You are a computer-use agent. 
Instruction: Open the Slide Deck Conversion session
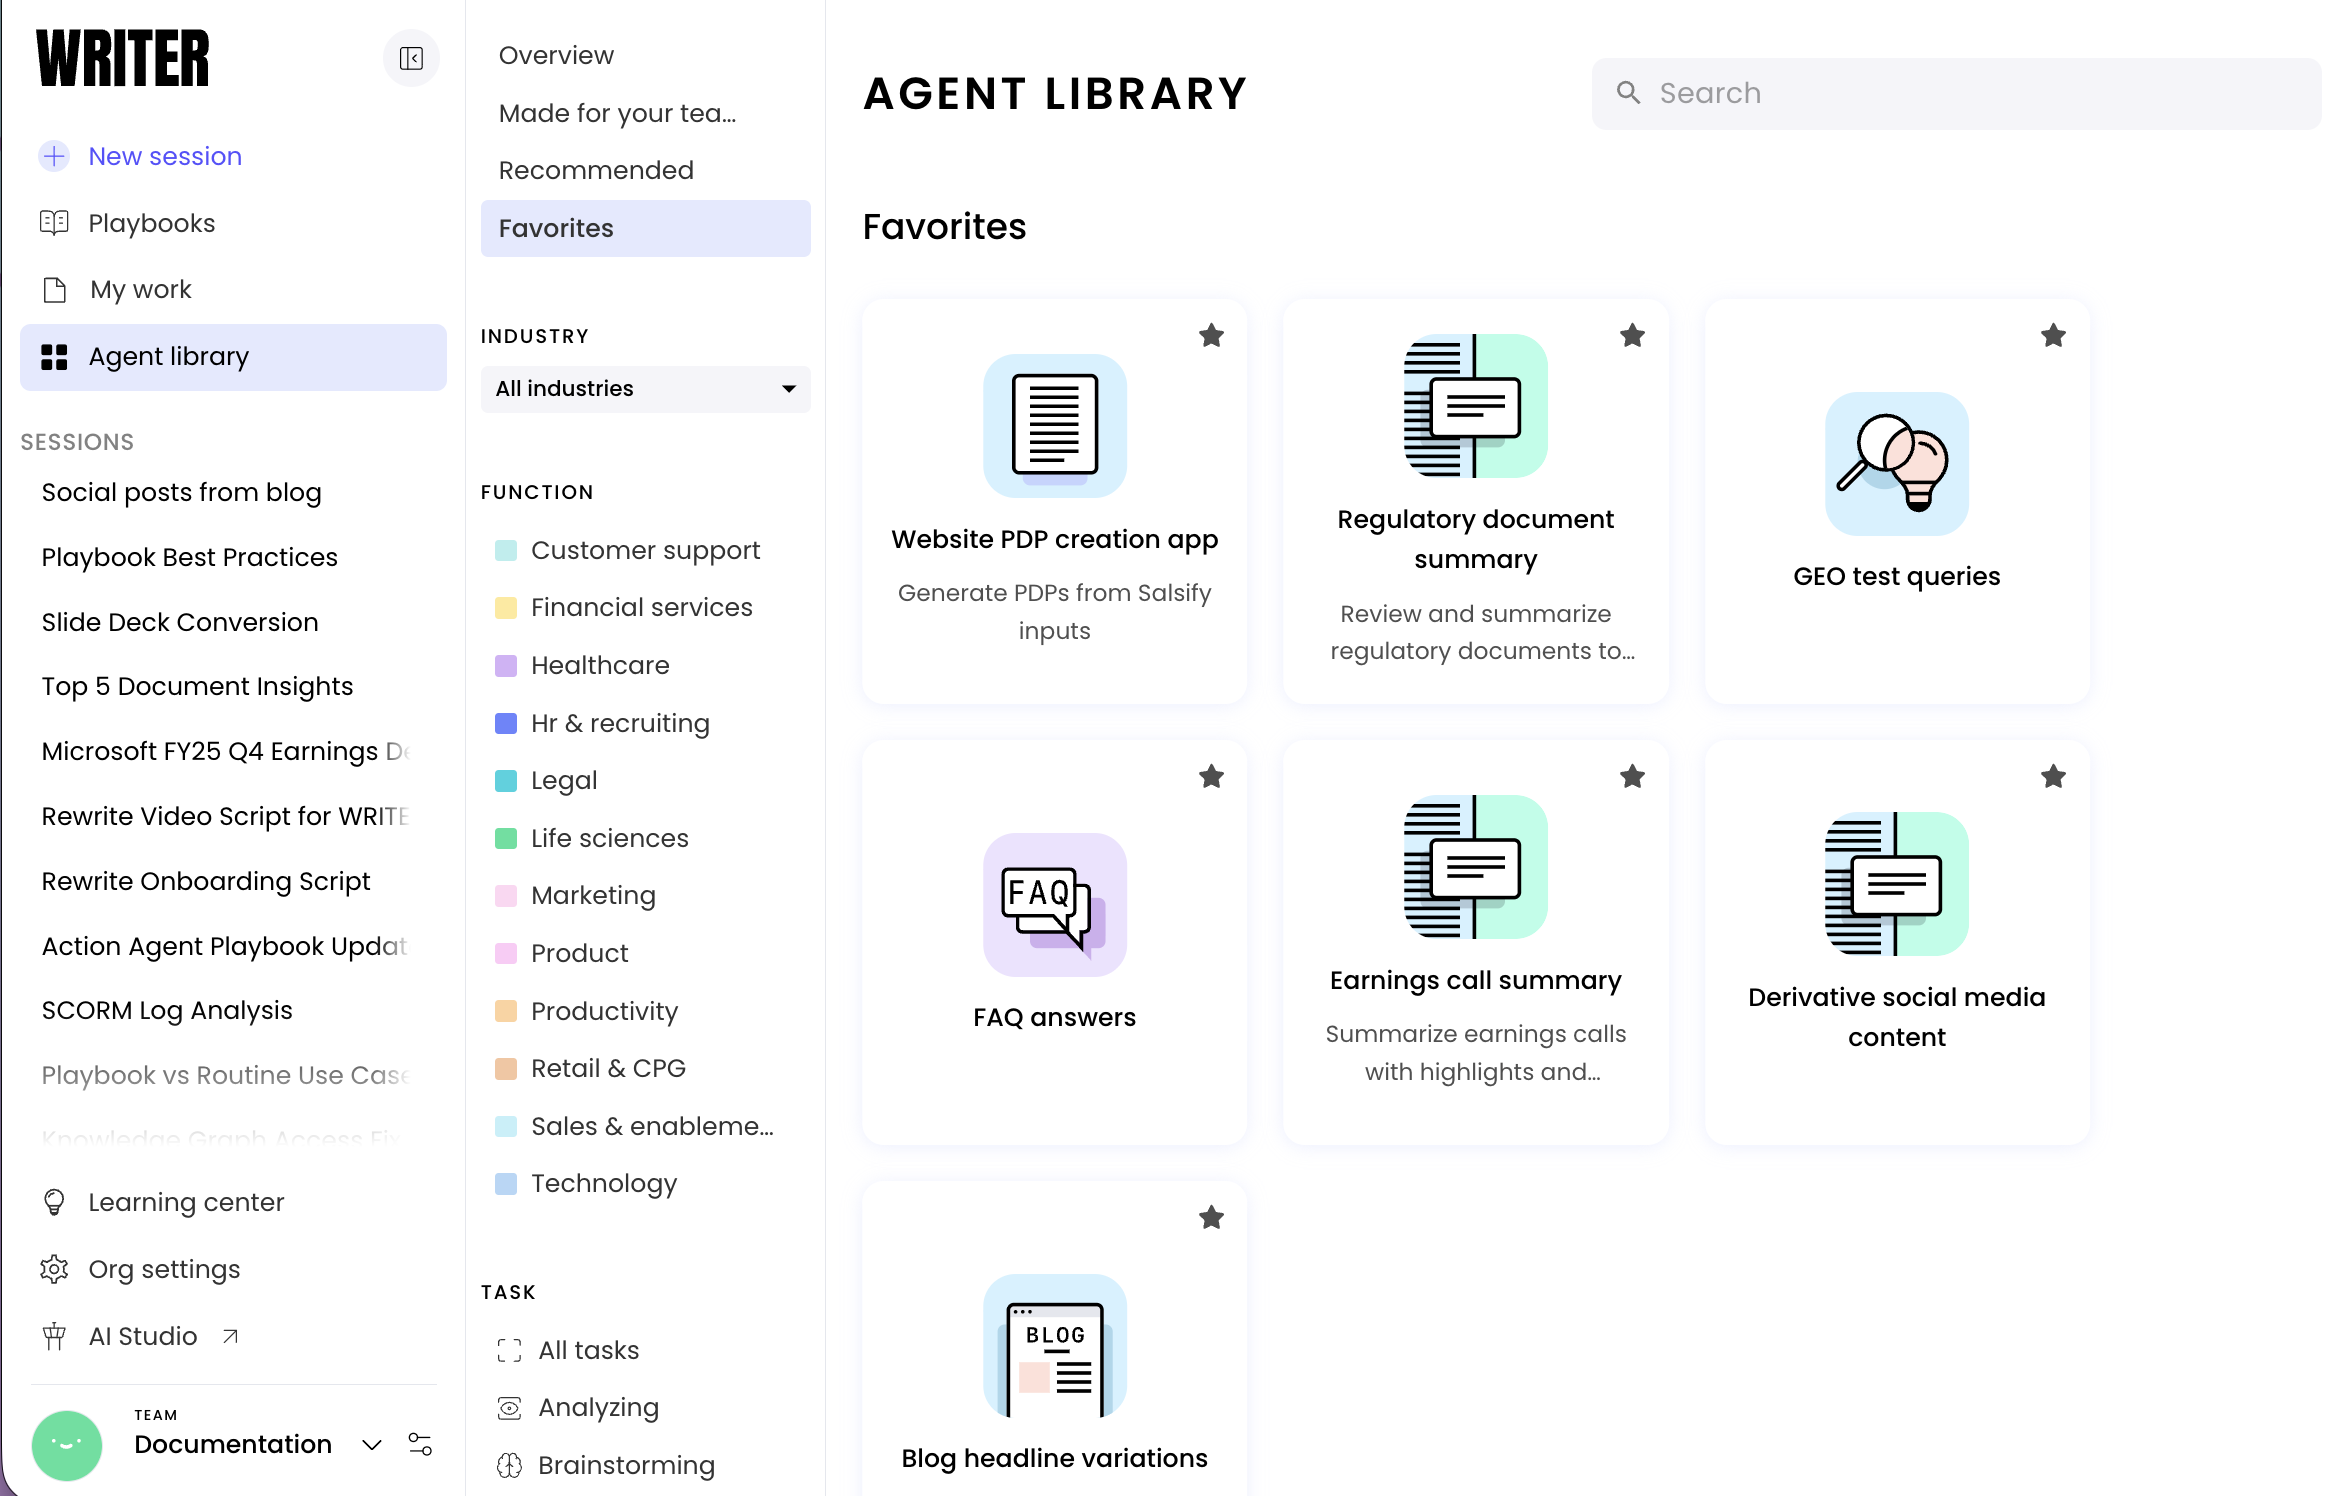click(180, 622)
